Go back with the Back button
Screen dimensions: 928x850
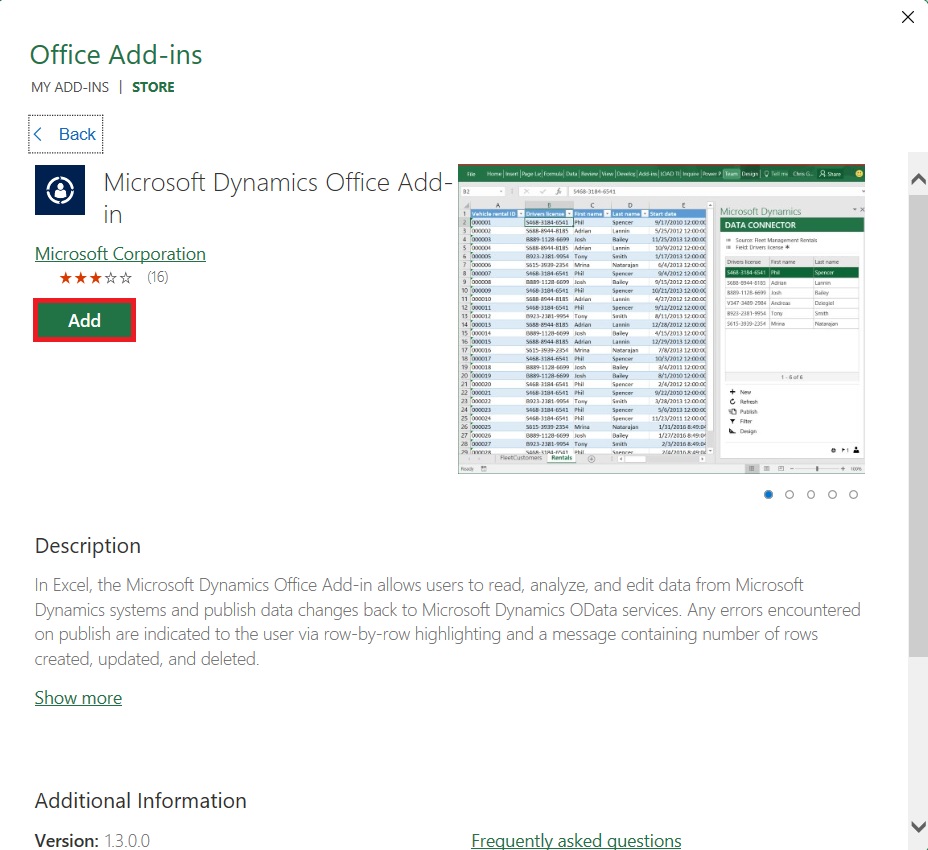tap(66, 134)
